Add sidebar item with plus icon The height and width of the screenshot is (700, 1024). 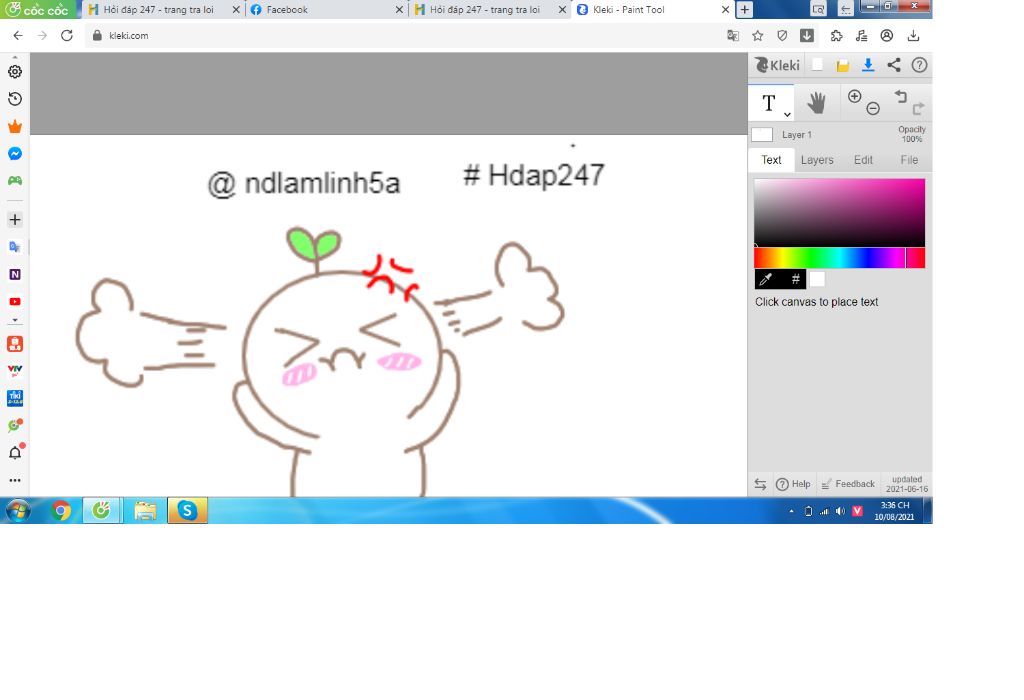pos(15,219)
